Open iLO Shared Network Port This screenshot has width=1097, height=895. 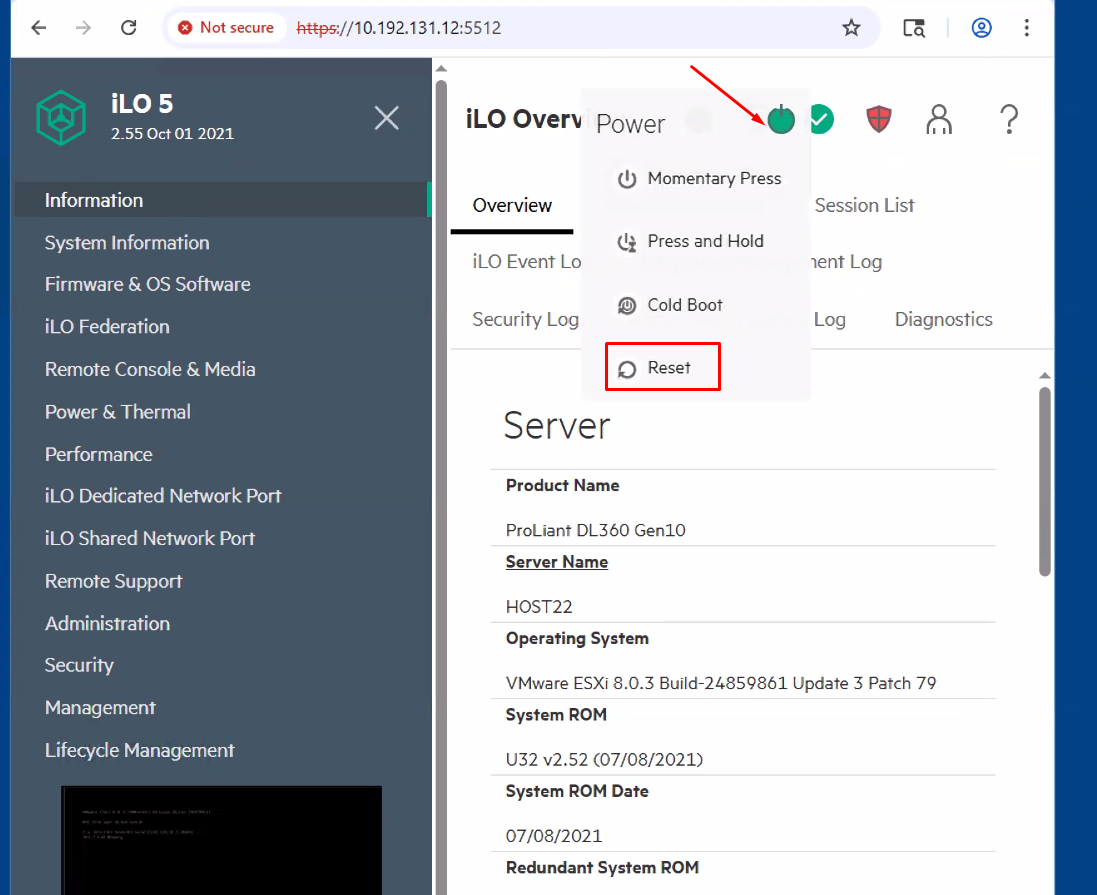(x=150, y=539)
